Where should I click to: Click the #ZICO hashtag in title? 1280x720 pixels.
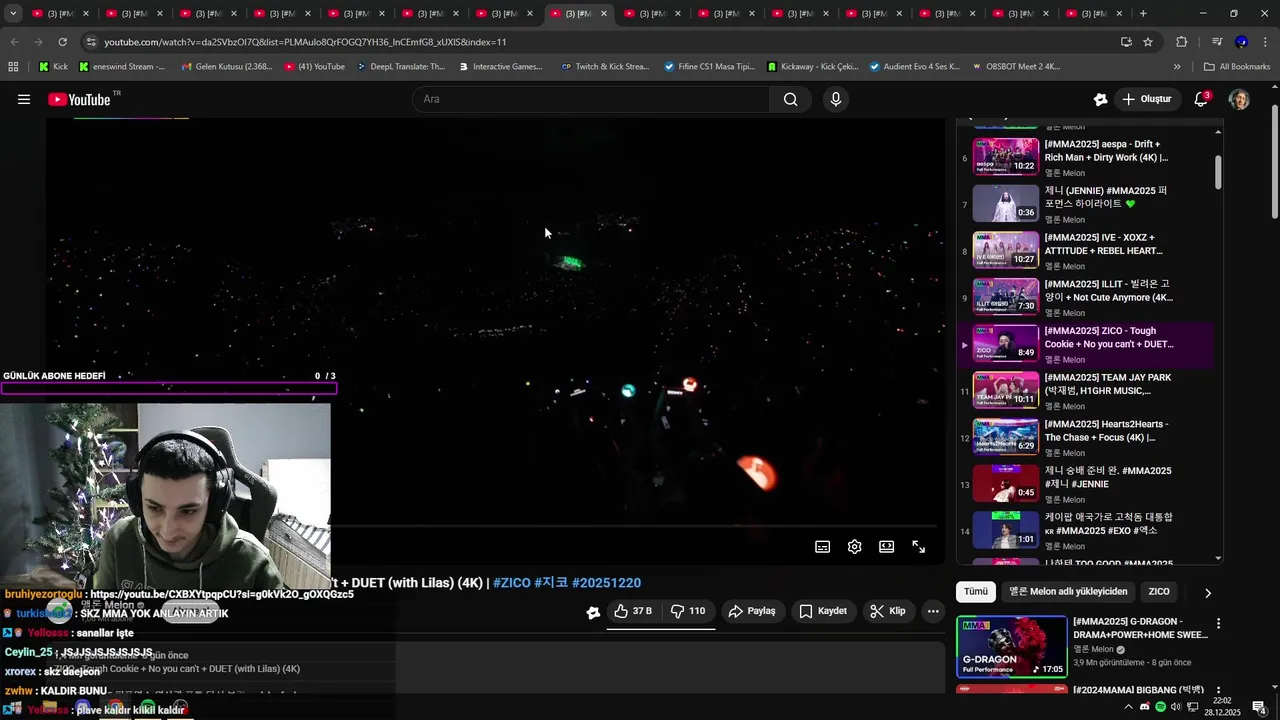coord(511,582)
